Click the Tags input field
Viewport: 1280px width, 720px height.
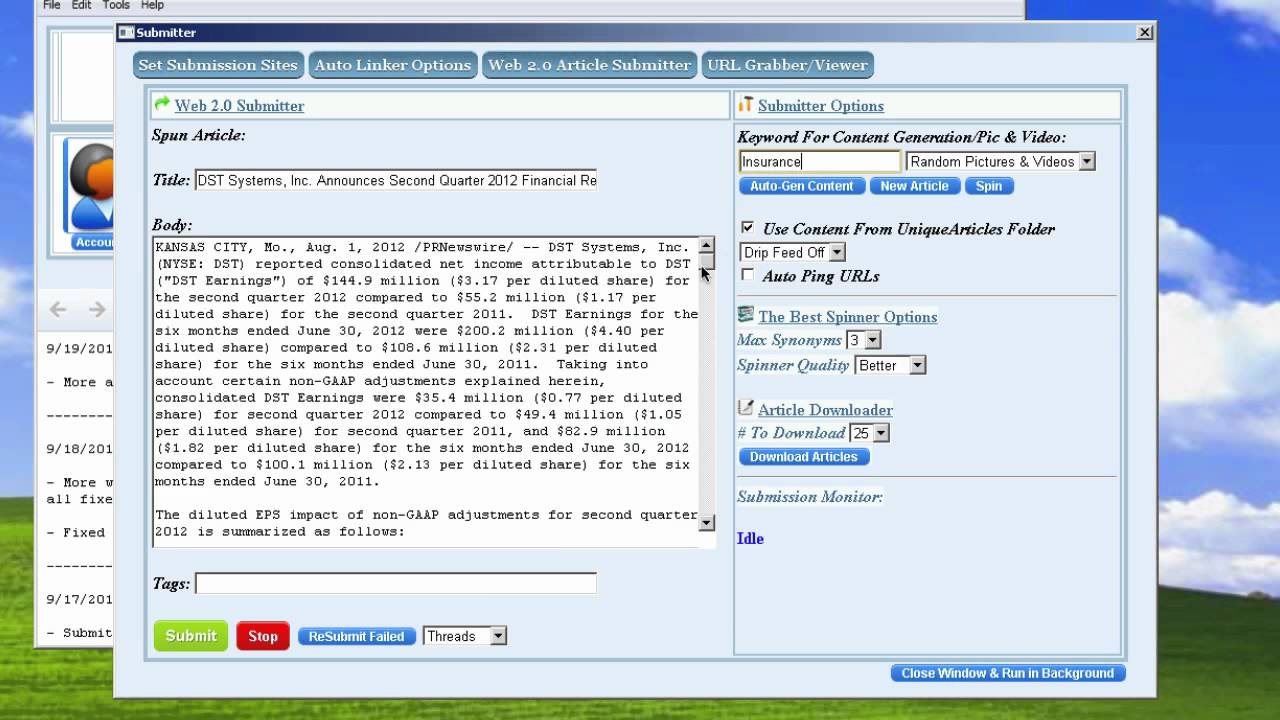pos(396,583)
